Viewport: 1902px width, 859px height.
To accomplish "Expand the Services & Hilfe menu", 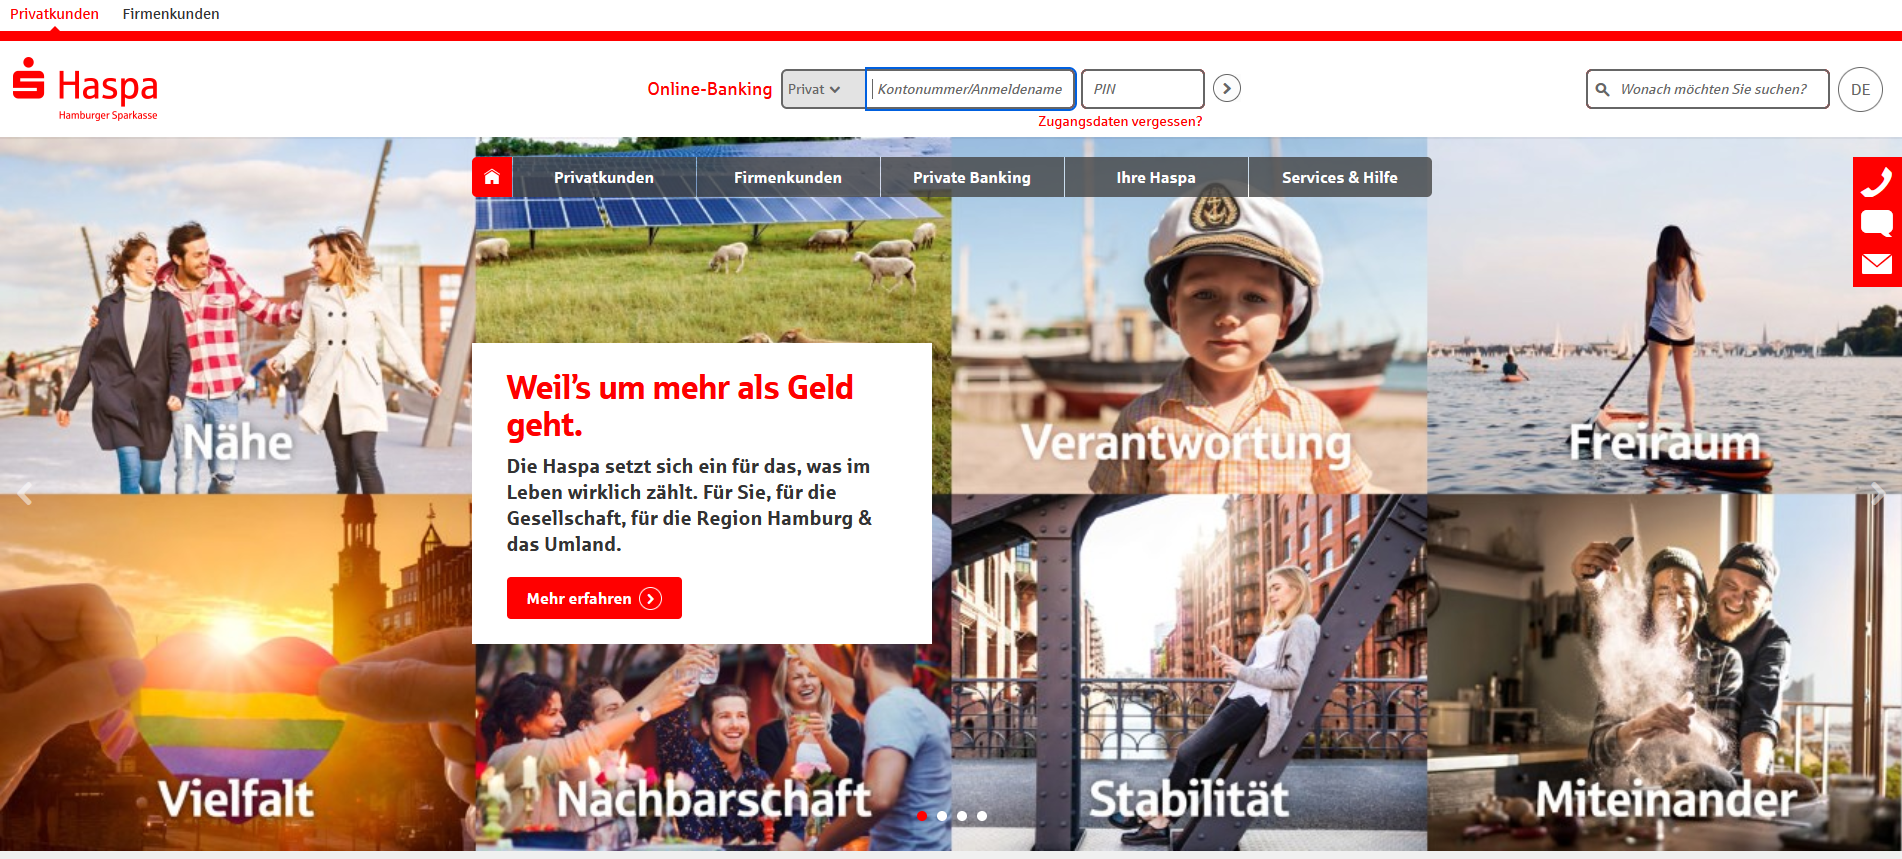I will pos(1340,177).
